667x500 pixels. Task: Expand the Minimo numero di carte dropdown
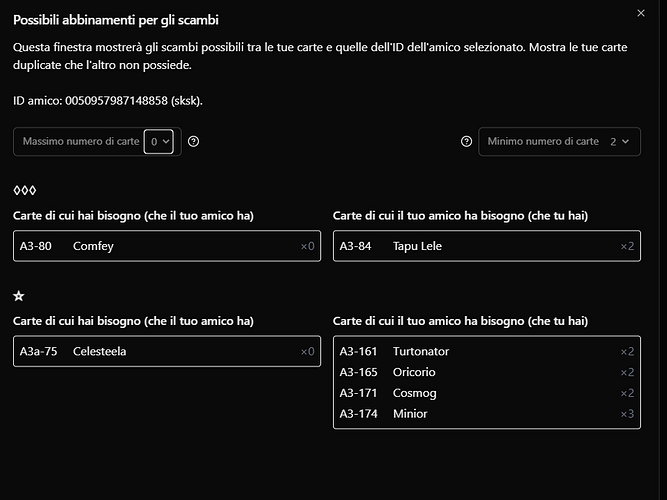(x=559, y=142)
